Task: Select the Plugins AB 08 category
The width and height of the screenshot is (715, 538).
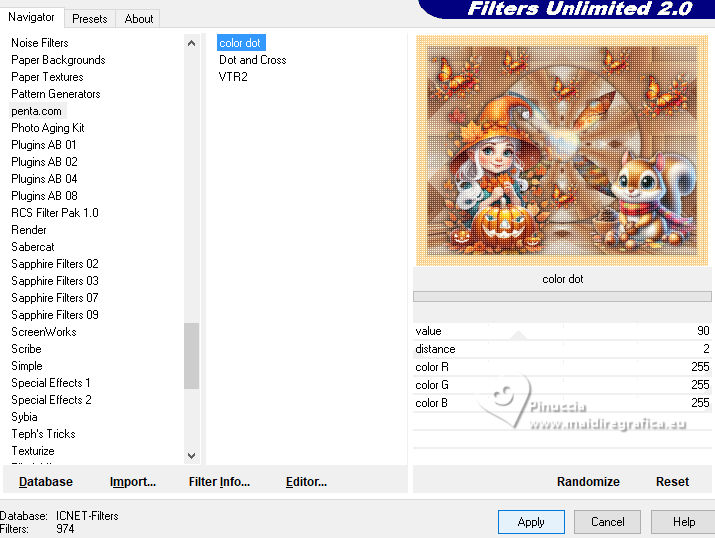Action: tap(44, 196)
